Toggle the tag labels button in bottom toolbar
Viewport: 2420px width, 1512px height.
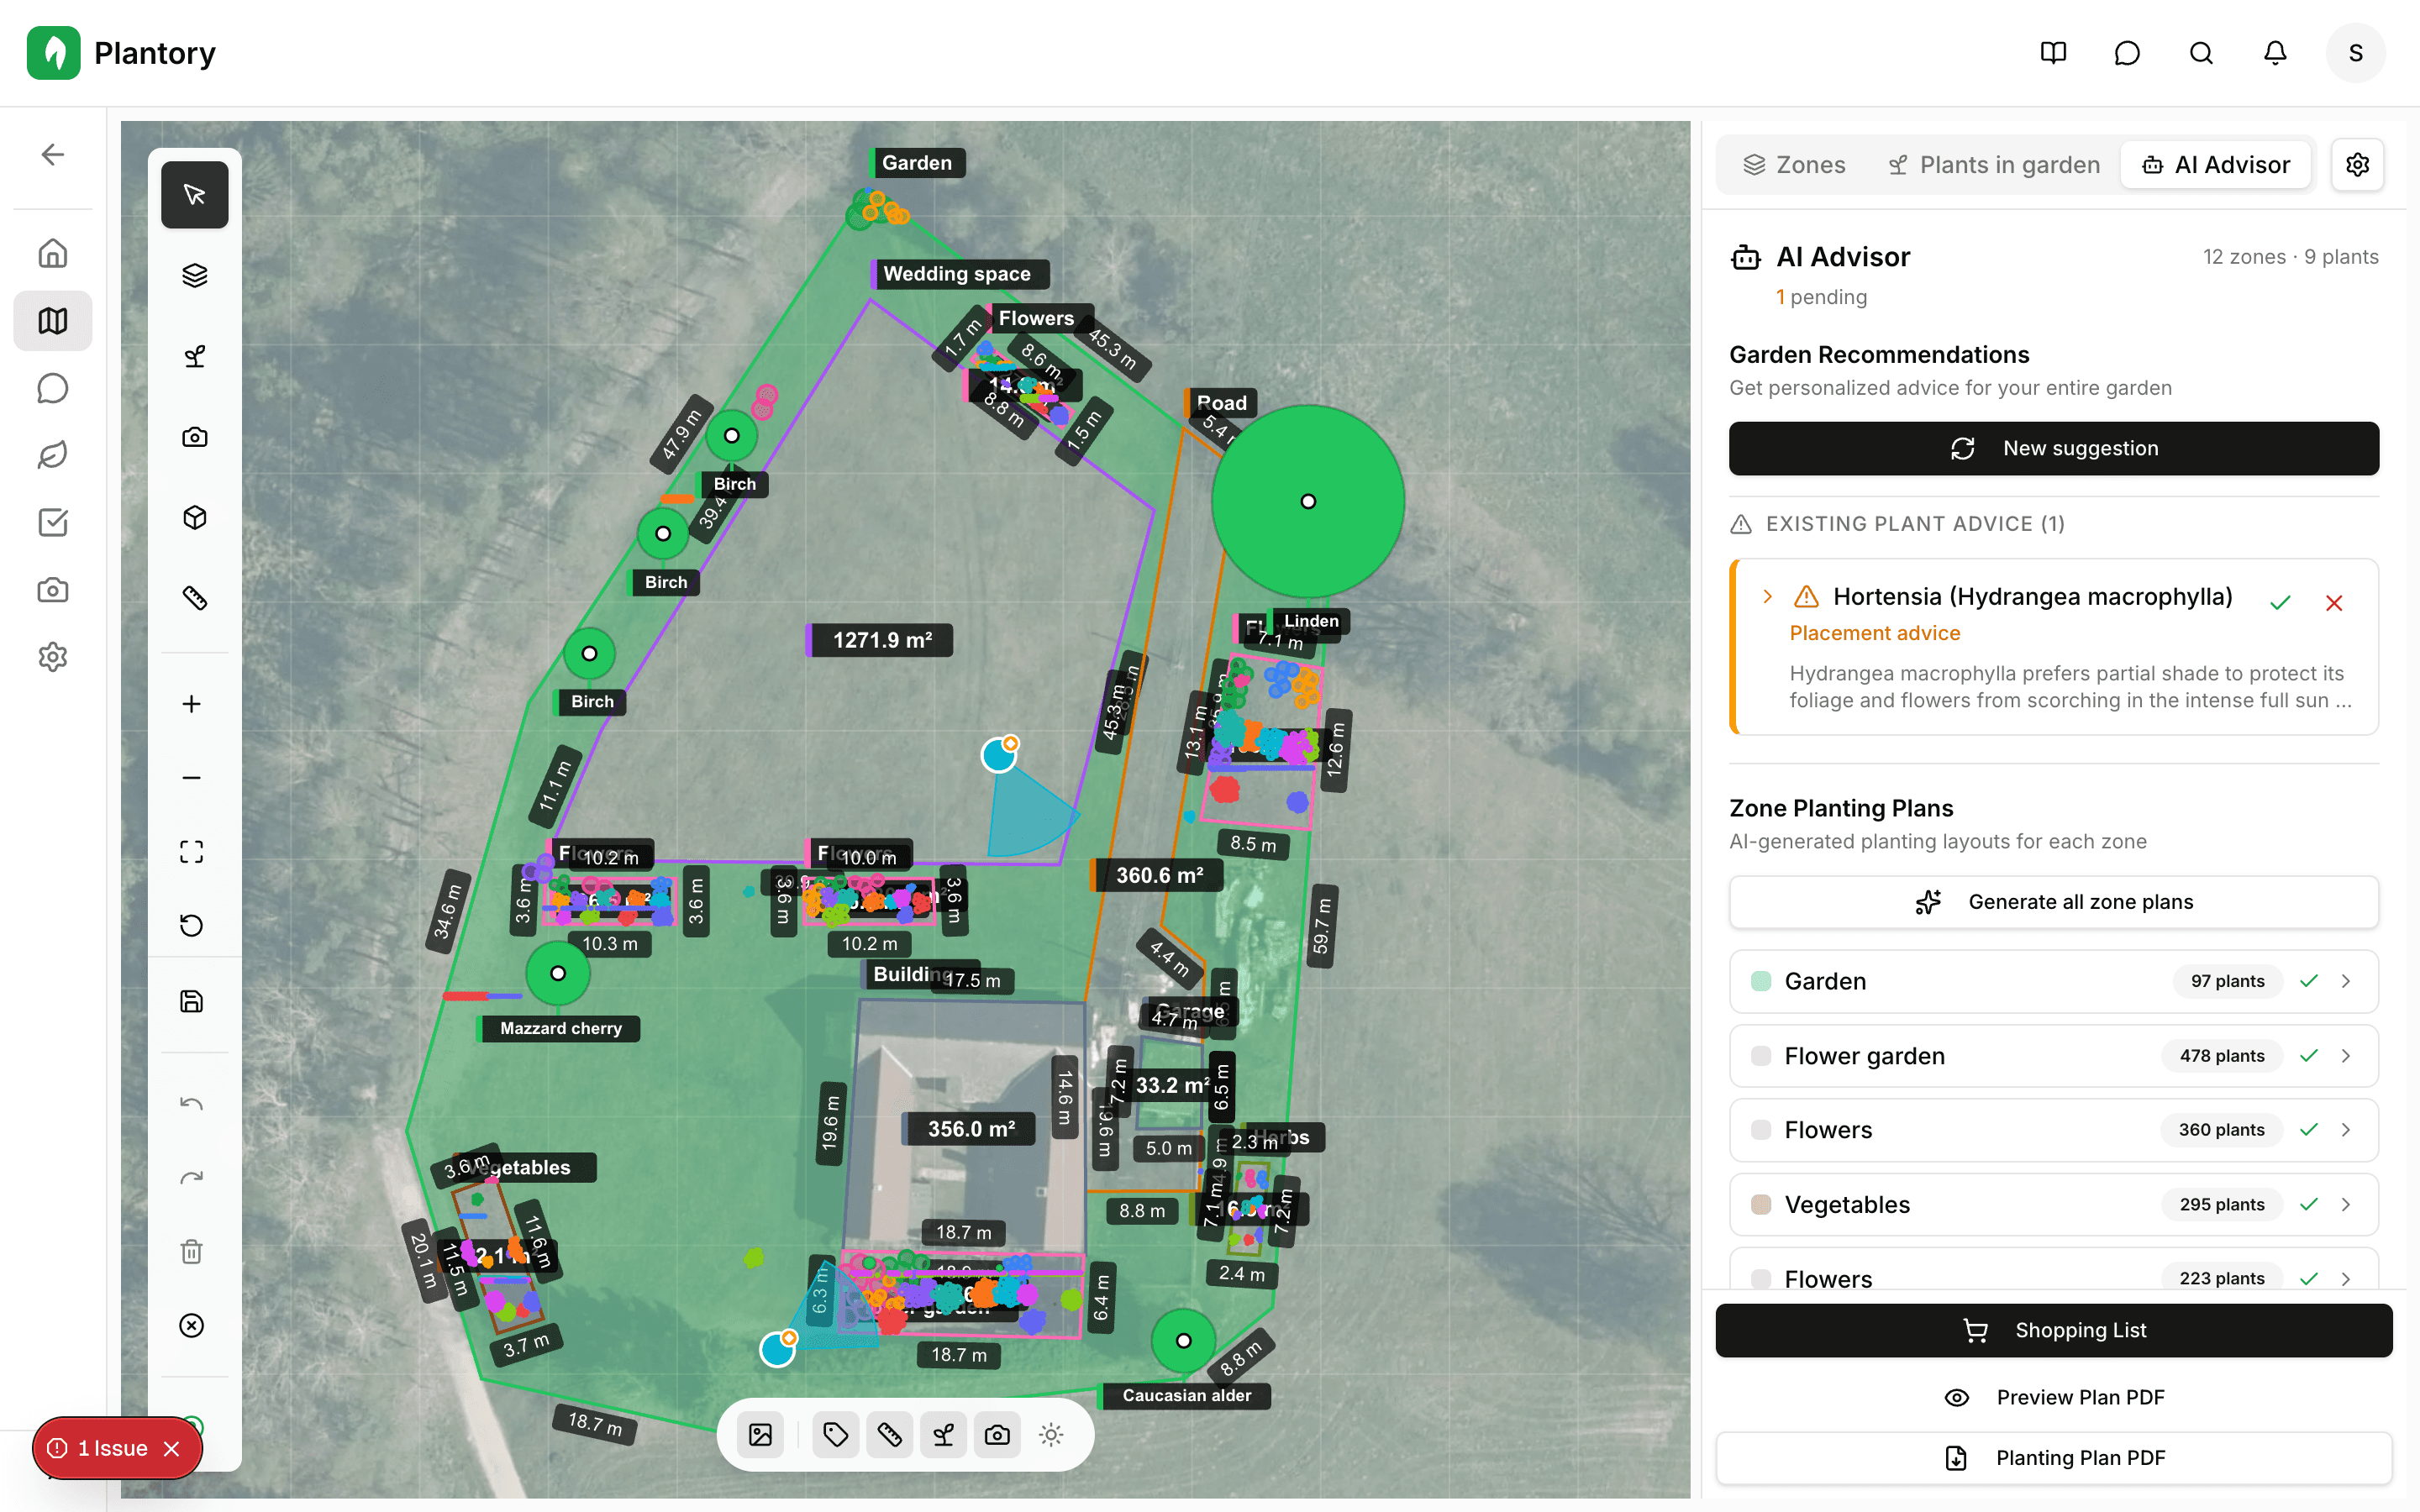click(835, 1435)
